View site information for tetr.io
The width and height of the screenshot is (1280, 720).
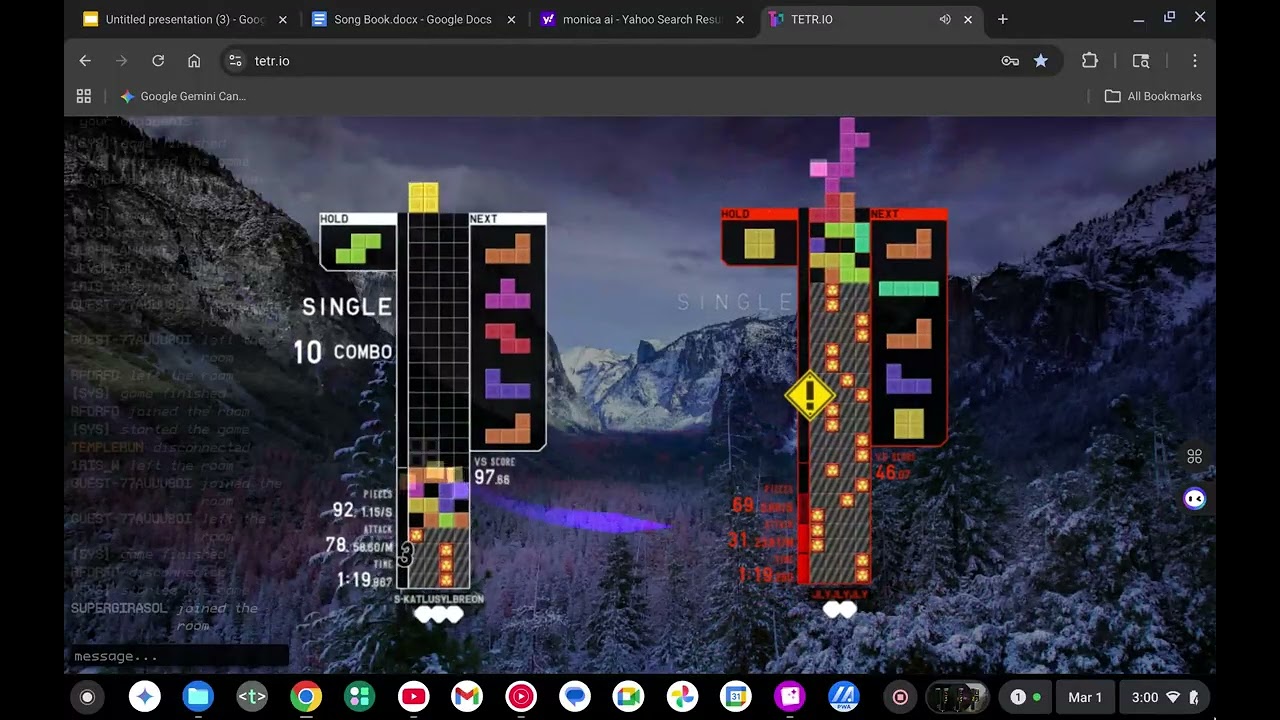[x=235, y=61]
